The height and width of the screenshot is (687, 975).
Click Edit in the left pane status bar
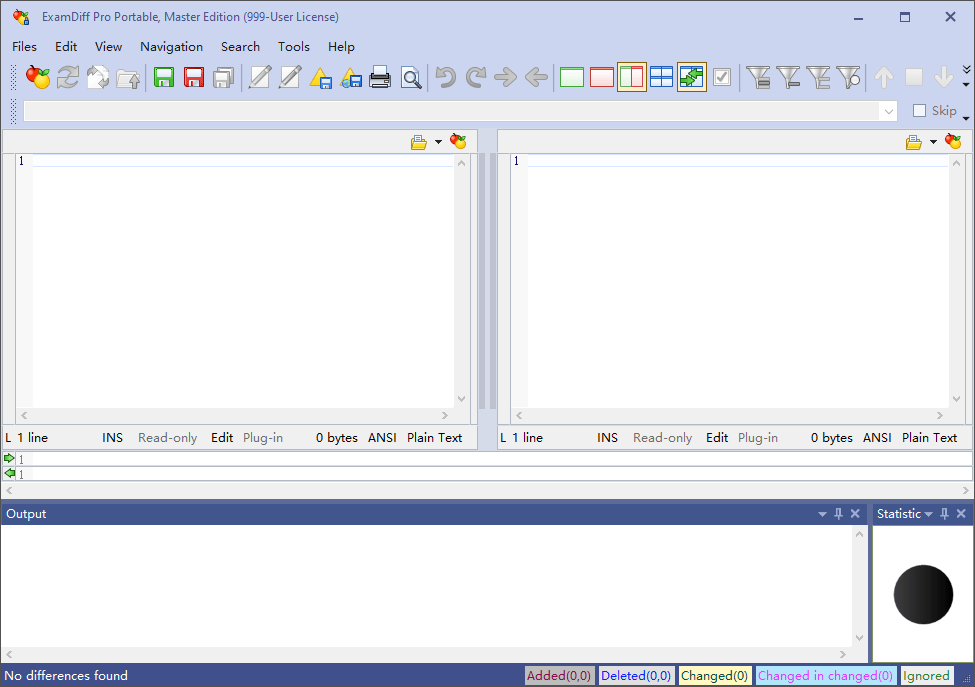(x=222, y=437)
